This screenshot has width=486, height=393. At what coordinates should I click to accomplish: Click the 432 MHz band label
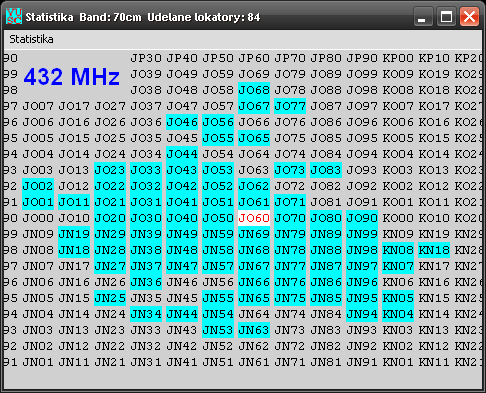[x=71, y=77]
